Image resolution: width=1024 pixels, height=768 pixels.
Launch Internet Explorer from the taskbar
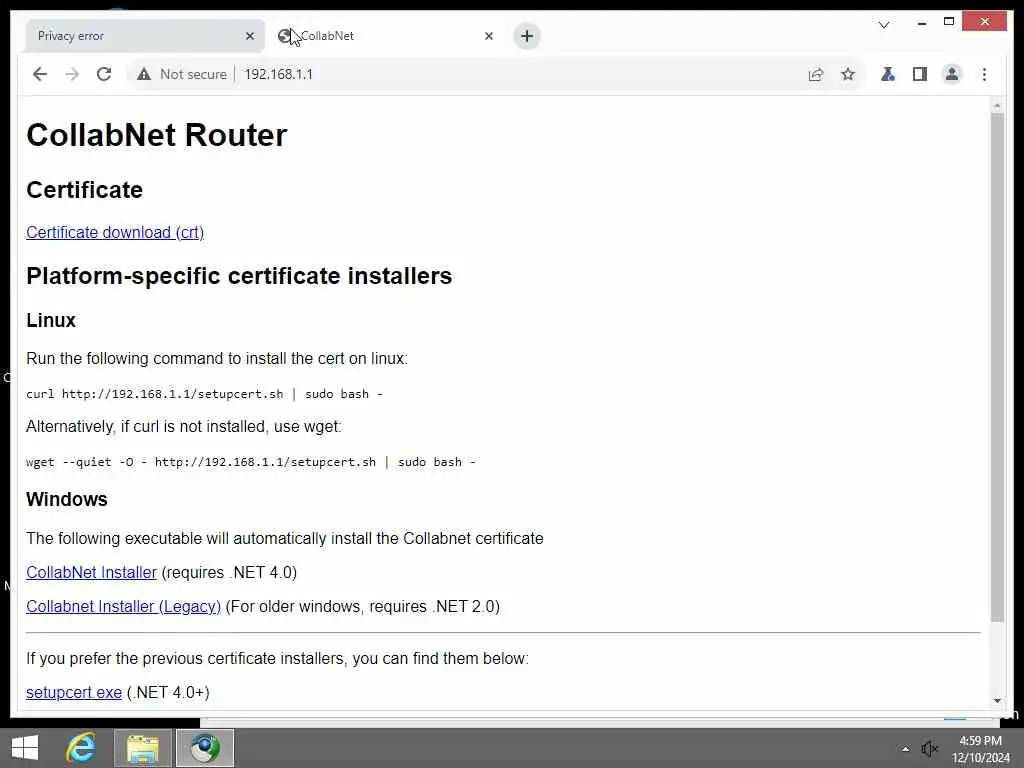[81, 748]
